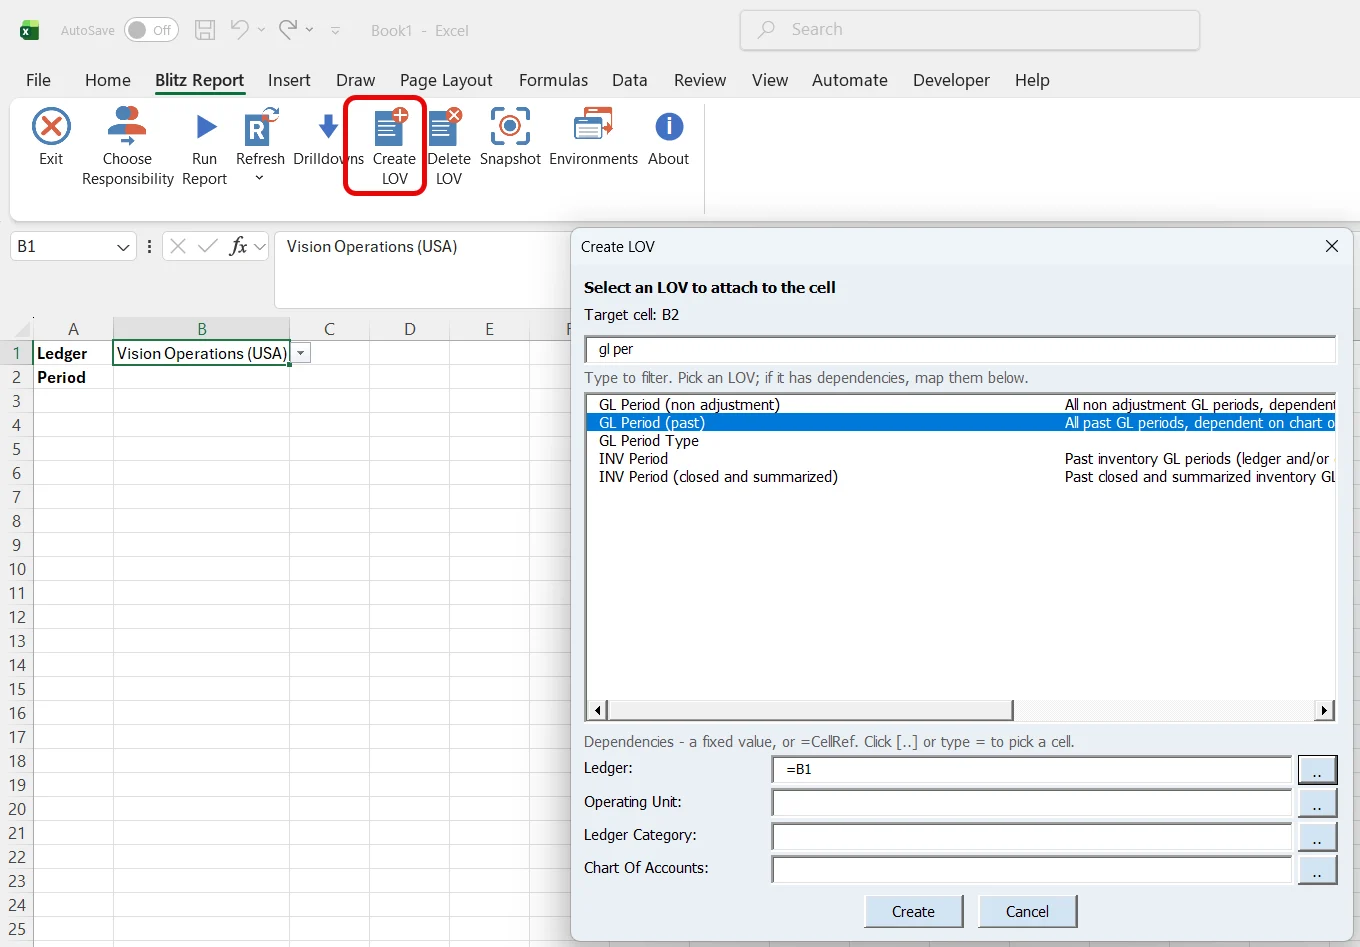Viewport: 1360px width, 947px height.
Task: Select cell A1 containing Ledger
Action: (73, 353)
